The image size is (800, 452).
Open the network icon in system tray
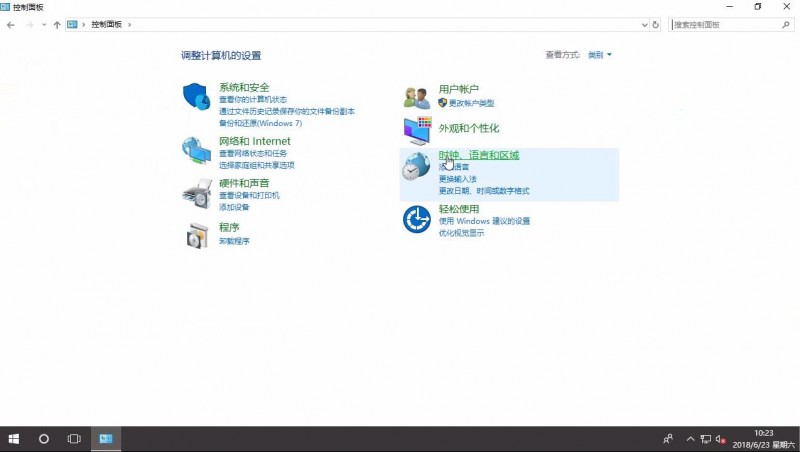(x=706, y=439)
